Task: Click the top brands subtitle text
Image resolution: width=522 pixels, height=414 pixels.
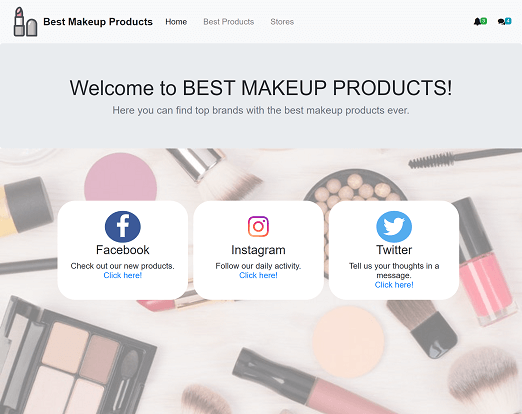Action: pos(261,110)
